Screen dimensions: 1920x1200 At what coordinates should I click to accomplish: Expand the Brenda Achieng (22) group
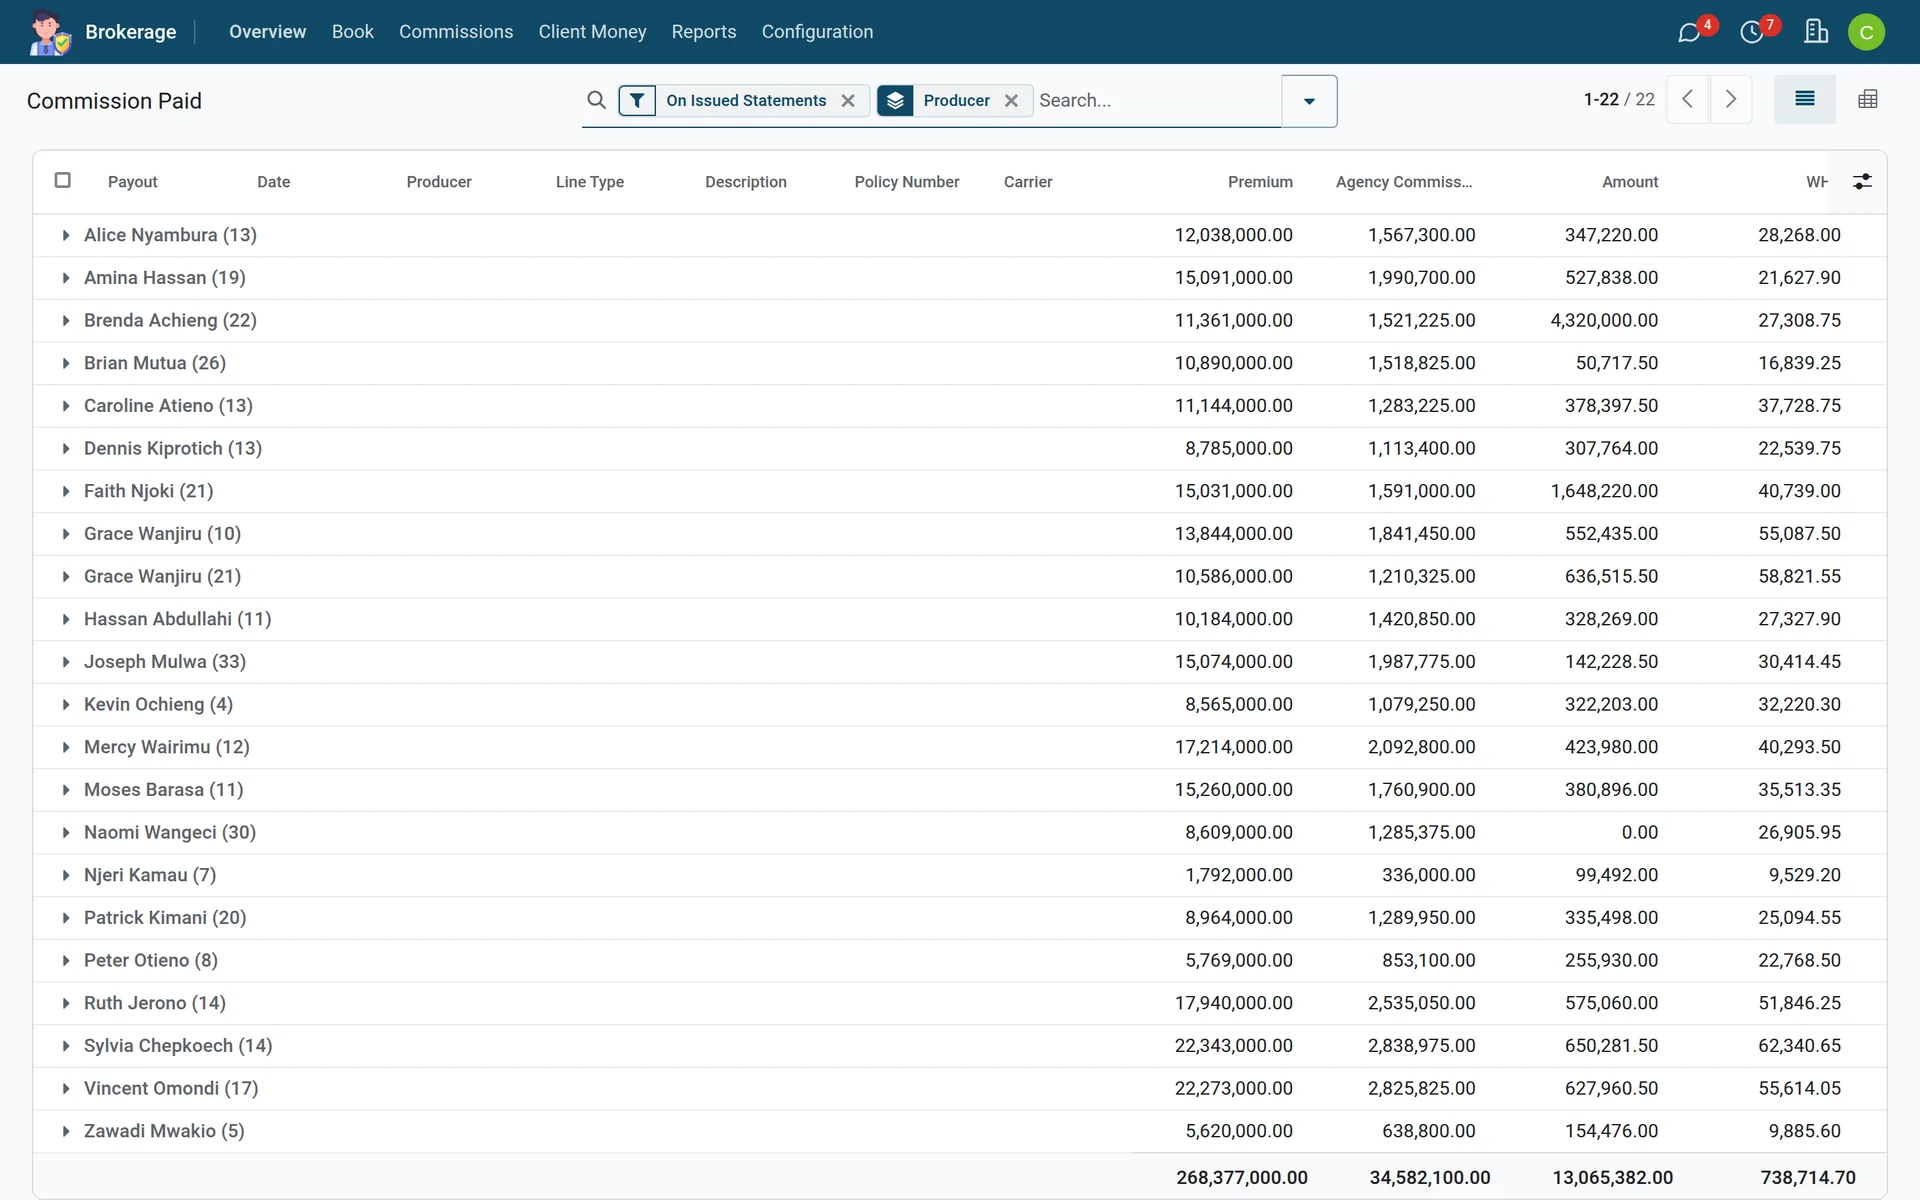click(66, 320)
